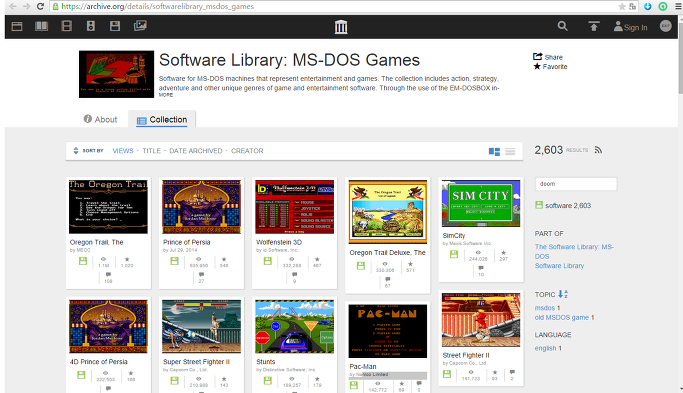Image resolution: width=683 pixels, height=393 pixels.
Task: Open the Wolfenstein 3D thumbnail
Action: (x=294, y=207)
